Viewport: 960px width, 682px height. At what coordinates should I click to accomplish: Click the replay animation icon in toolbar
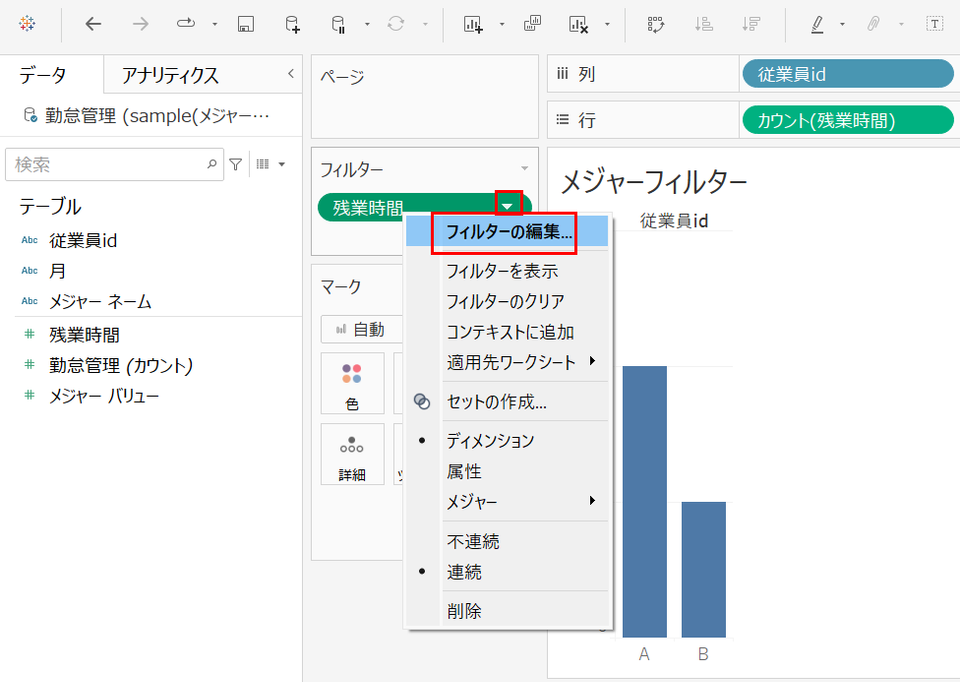tap(186, 24)
